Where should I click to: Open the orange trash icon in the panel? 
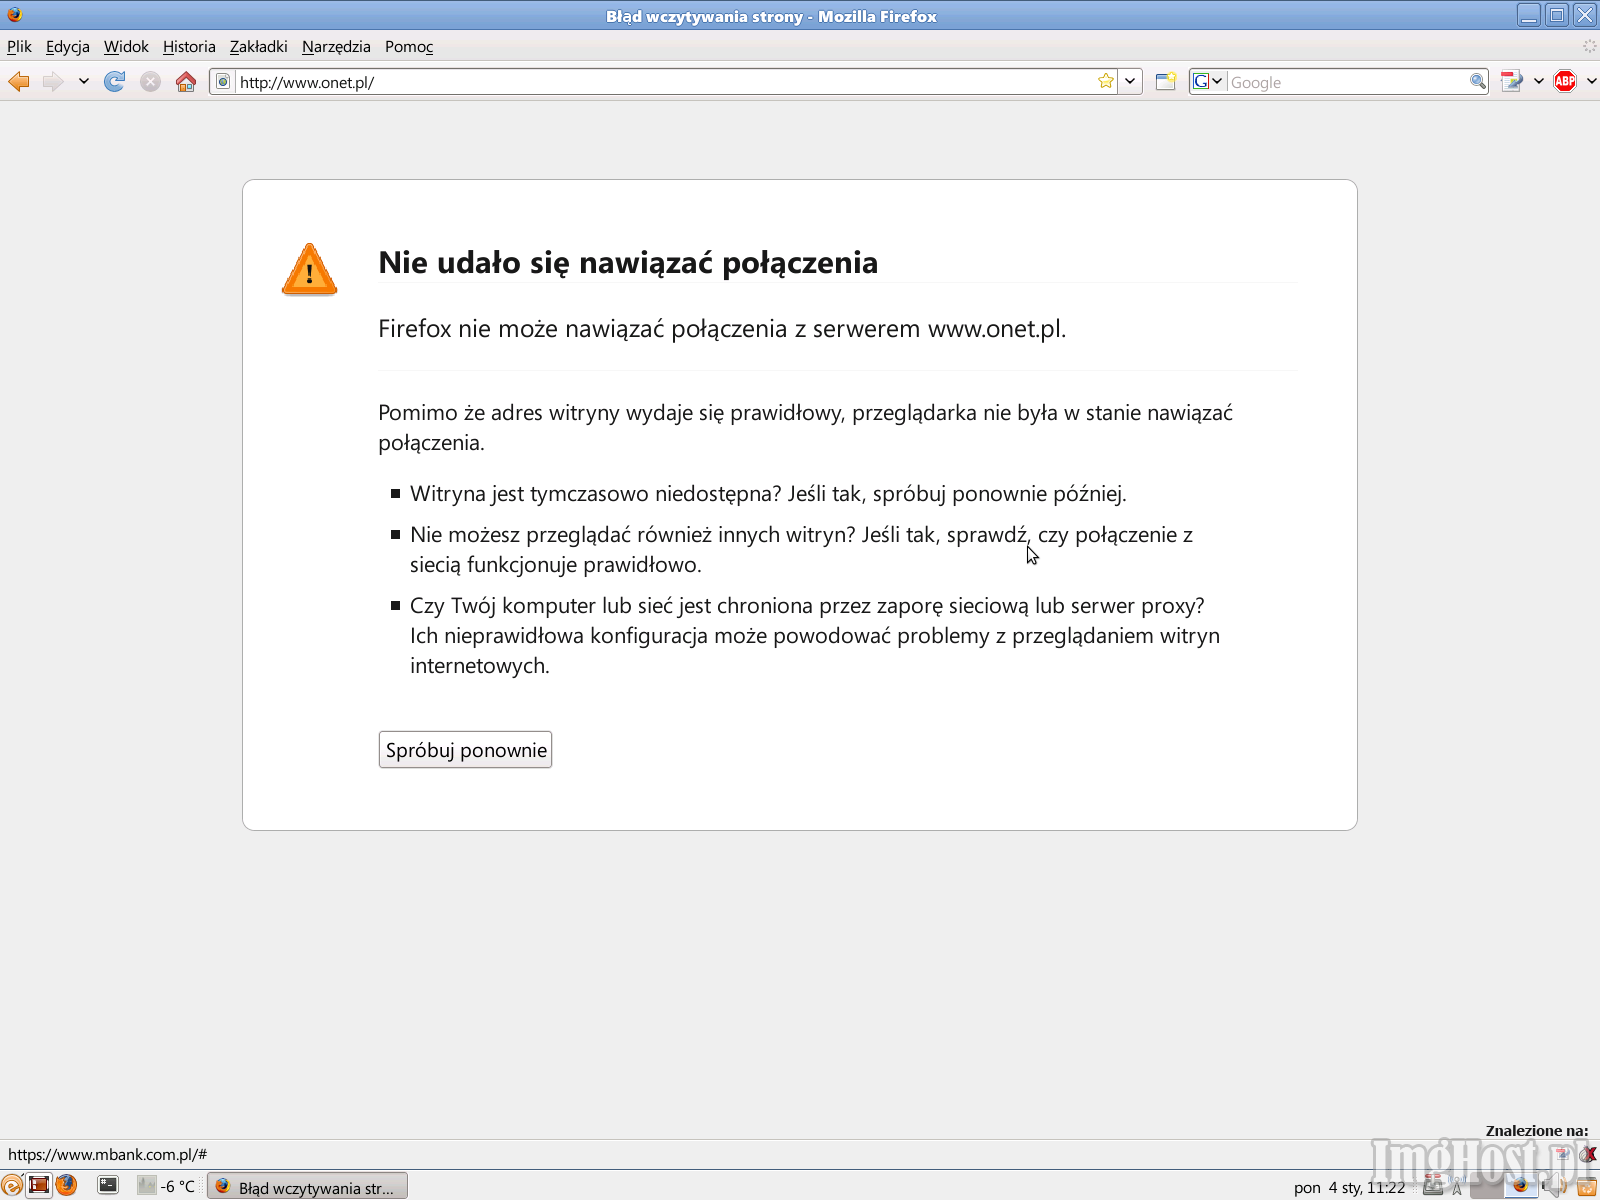1587,1186
